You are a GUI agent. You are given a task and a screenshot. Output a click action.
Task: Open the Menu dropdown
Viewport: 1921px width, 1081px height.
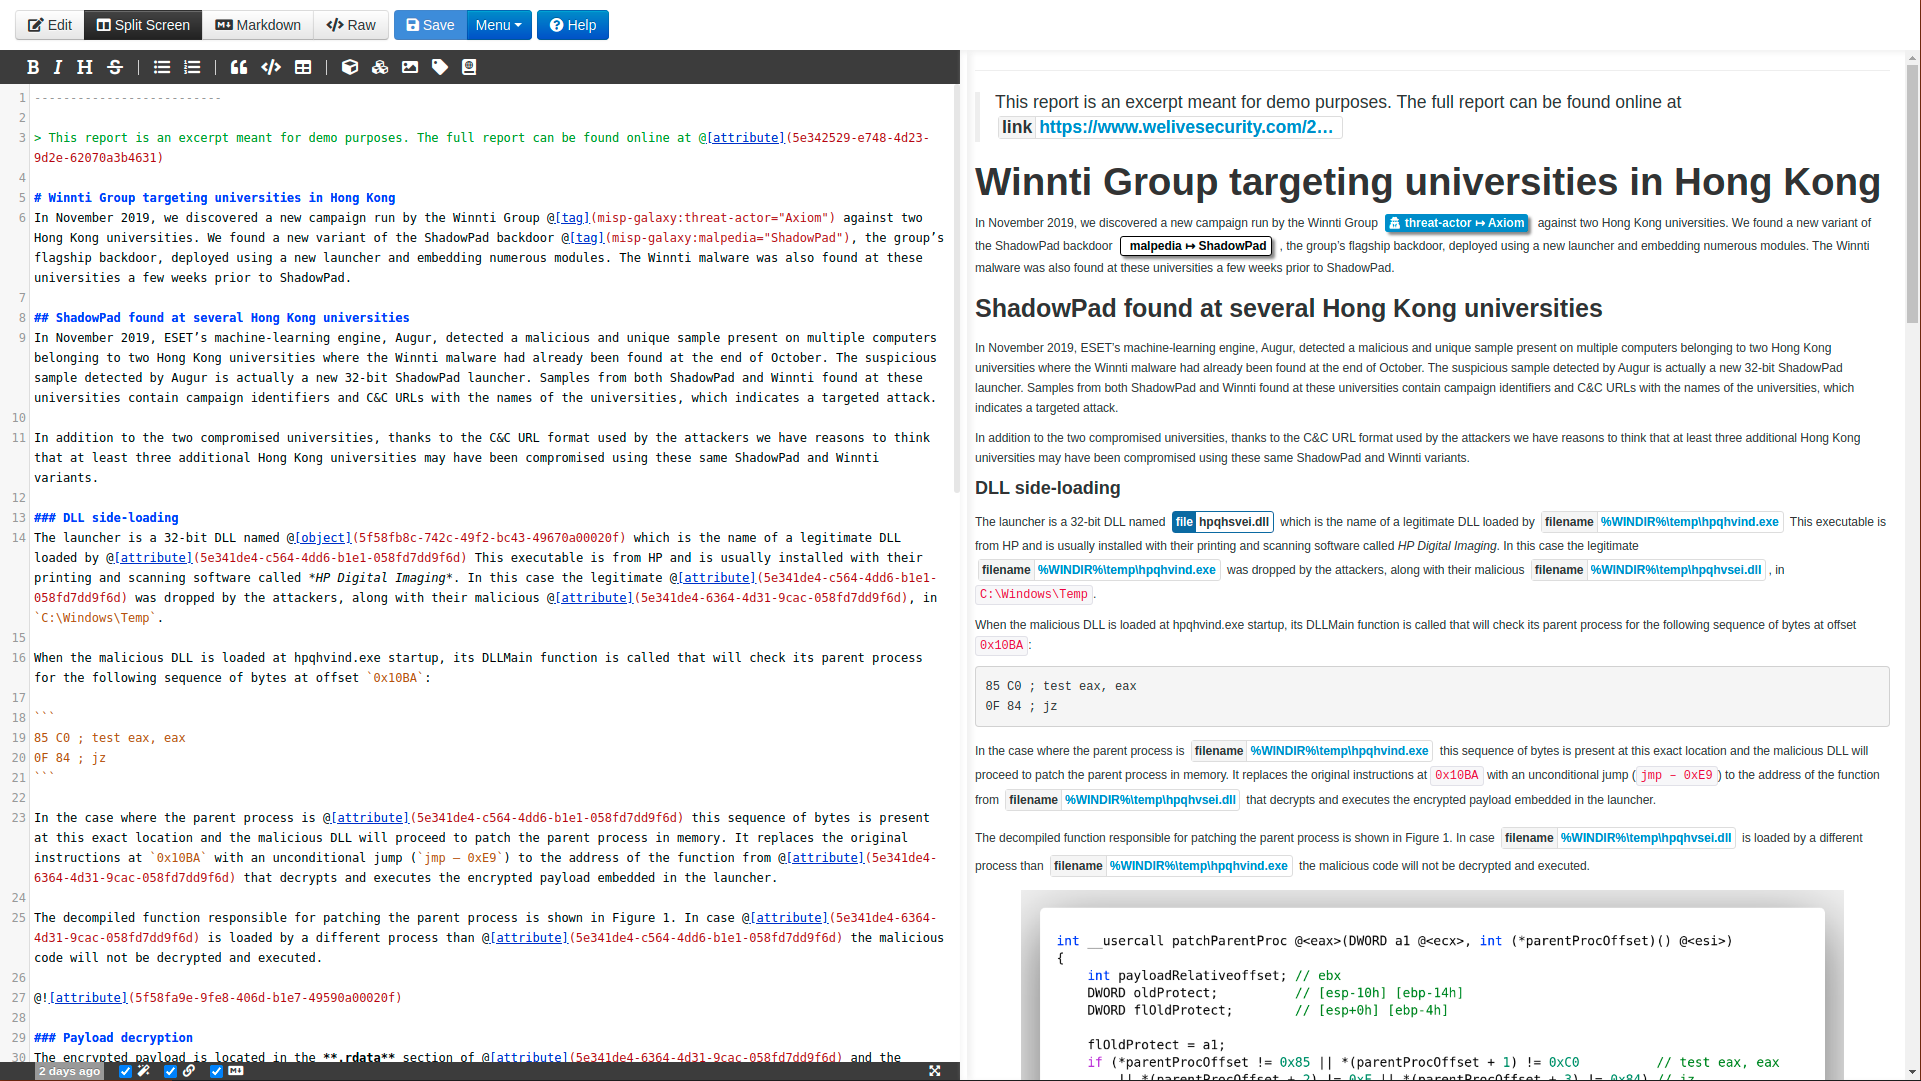point(498,25)
